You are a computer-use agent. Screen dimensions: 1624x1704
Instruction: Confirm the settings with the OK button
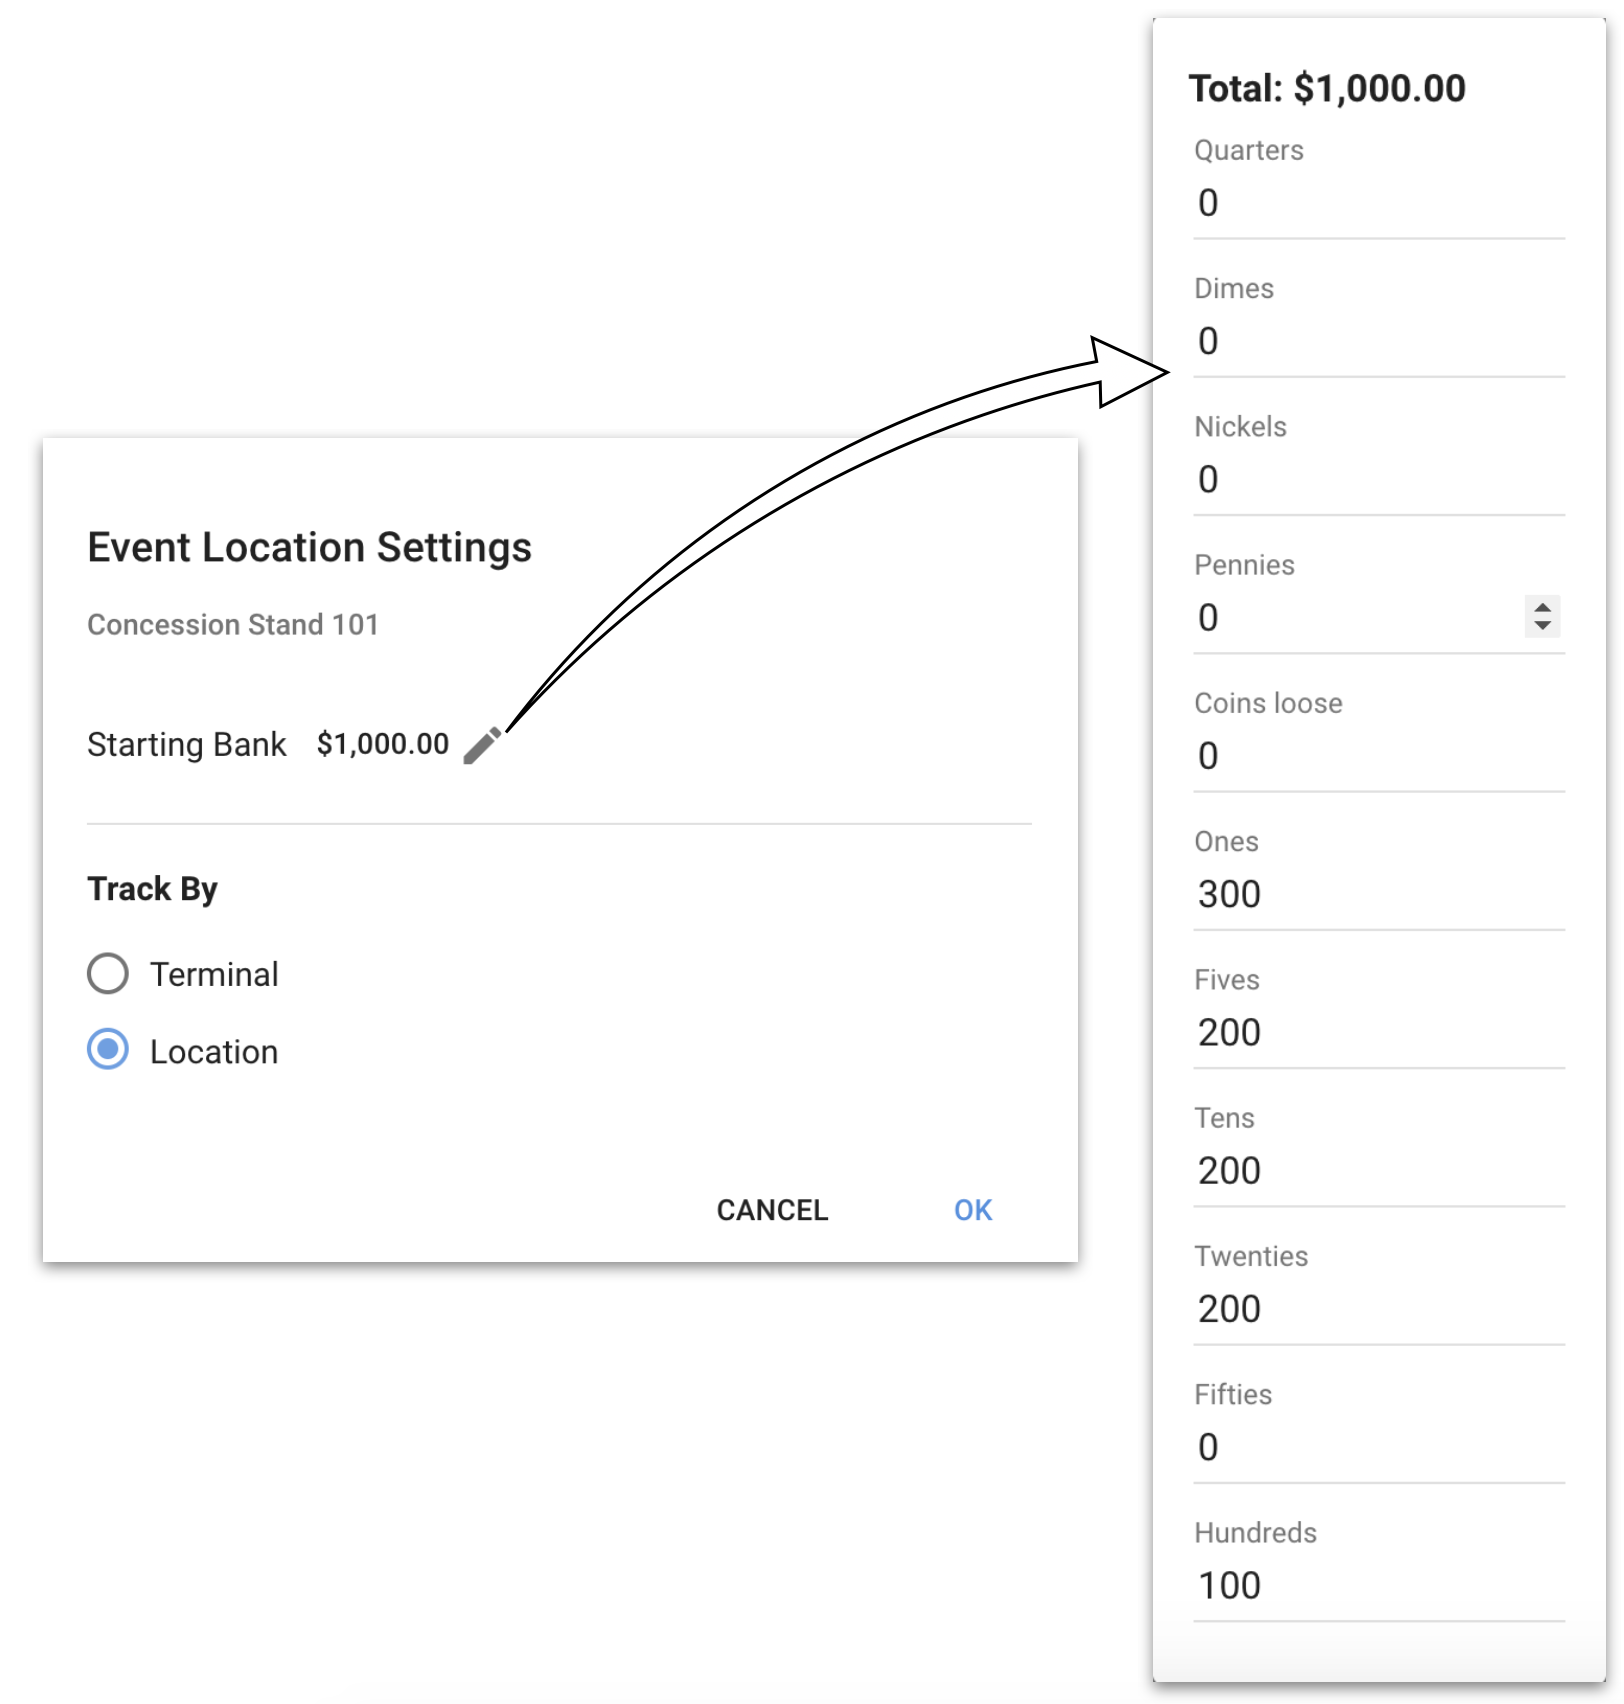click(973, 1210)
